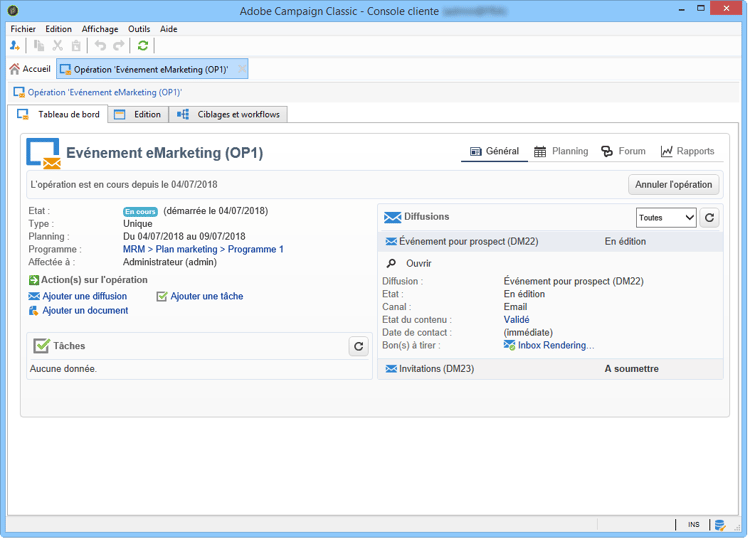
Task: Click the copy toolbar icon
Action: click(x=39, y=46)
